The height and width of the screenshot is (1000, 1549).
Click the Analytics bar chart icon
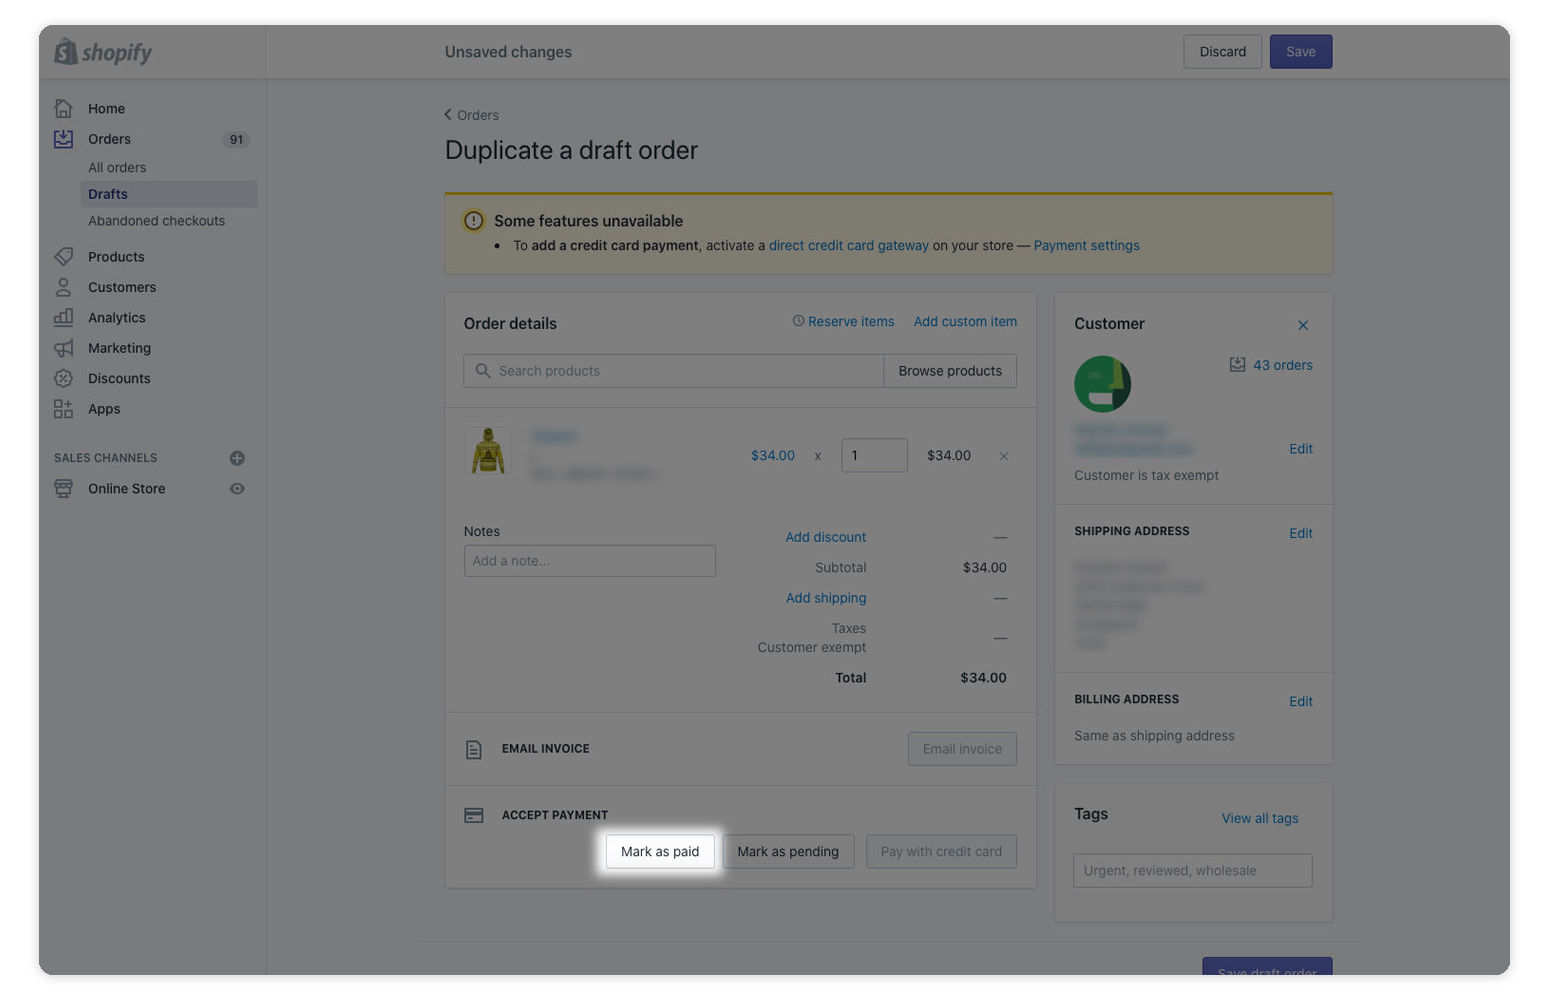[x=64, y=317]
